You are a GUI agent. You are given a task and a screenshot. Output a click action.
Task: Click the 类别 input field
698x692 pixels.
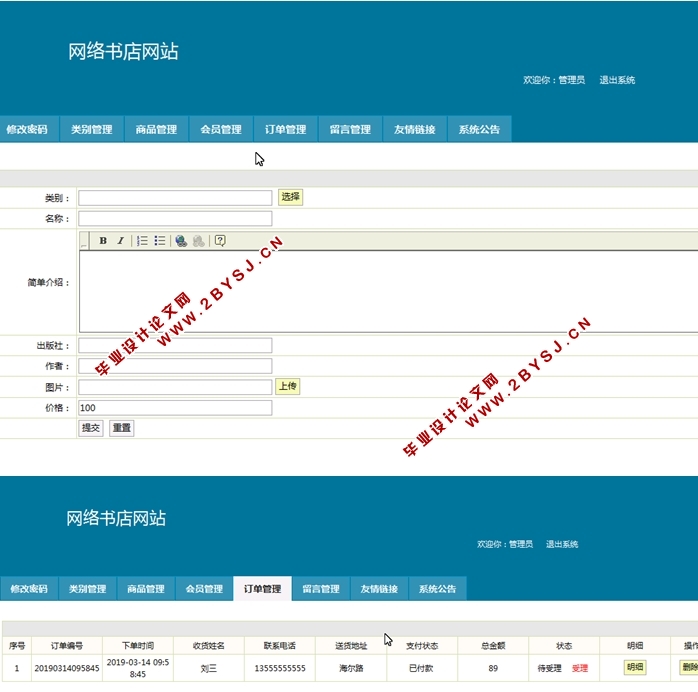pyautogui.click(x=175, y=198)
